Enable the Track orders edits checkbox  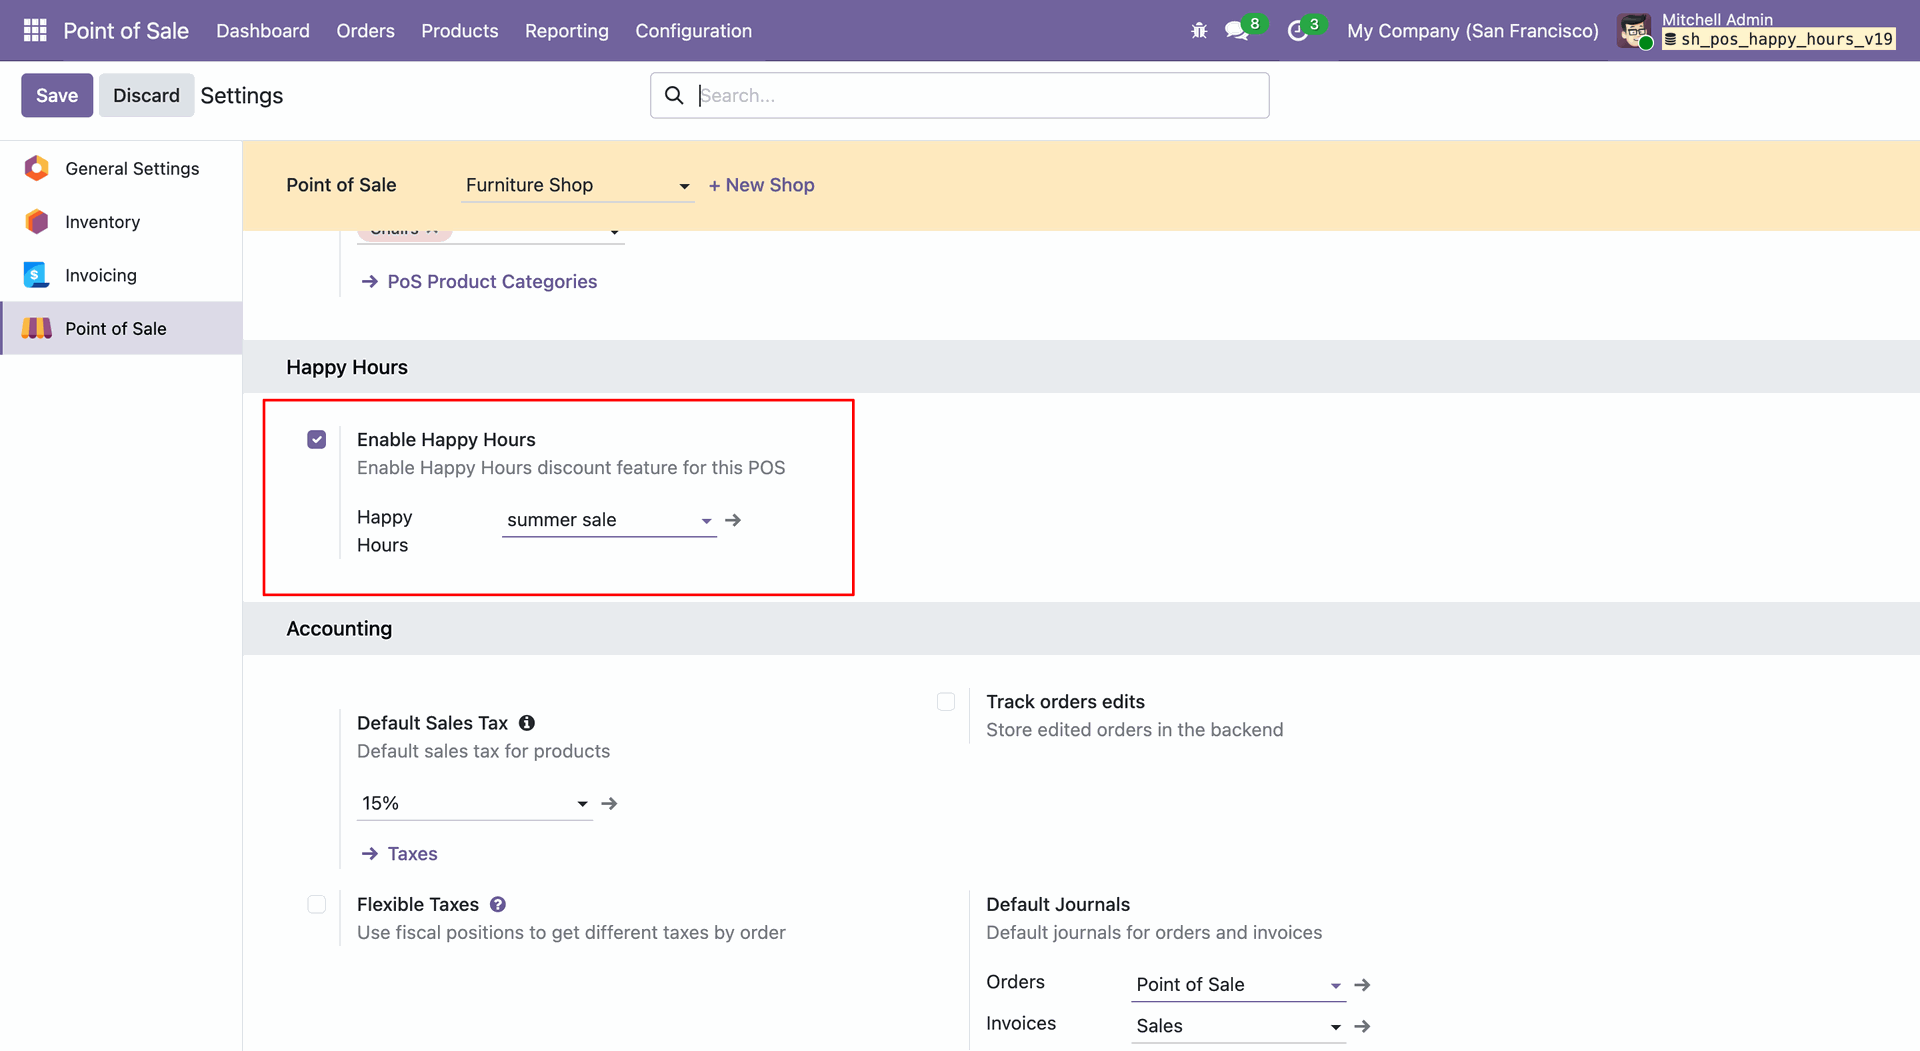click(x=946, y=702)
